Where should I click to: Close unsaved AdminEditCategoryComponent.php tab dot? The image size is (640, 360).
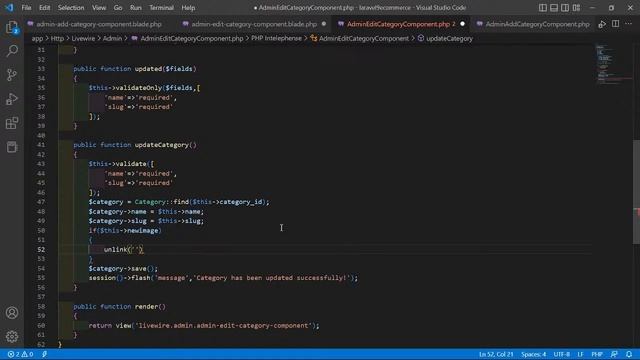tap(462, 24)
